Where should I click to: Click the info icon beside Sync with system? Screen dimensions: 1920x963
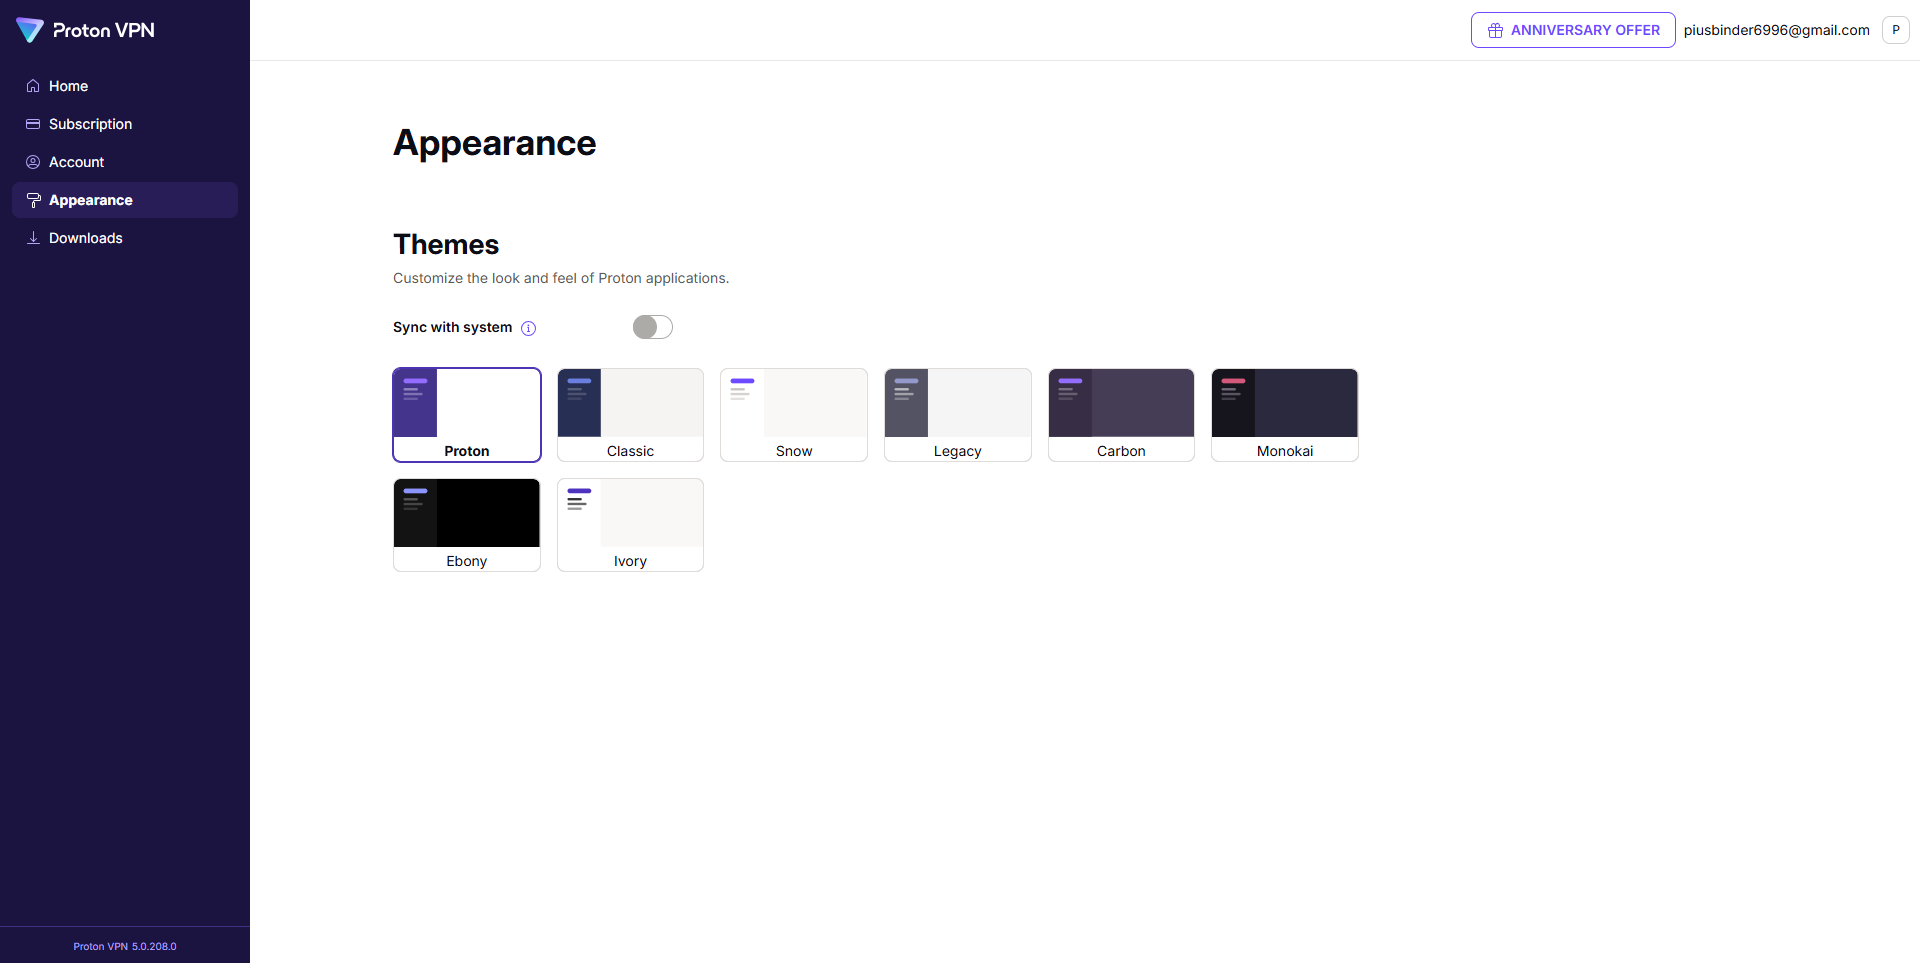(x=529, y=328)
